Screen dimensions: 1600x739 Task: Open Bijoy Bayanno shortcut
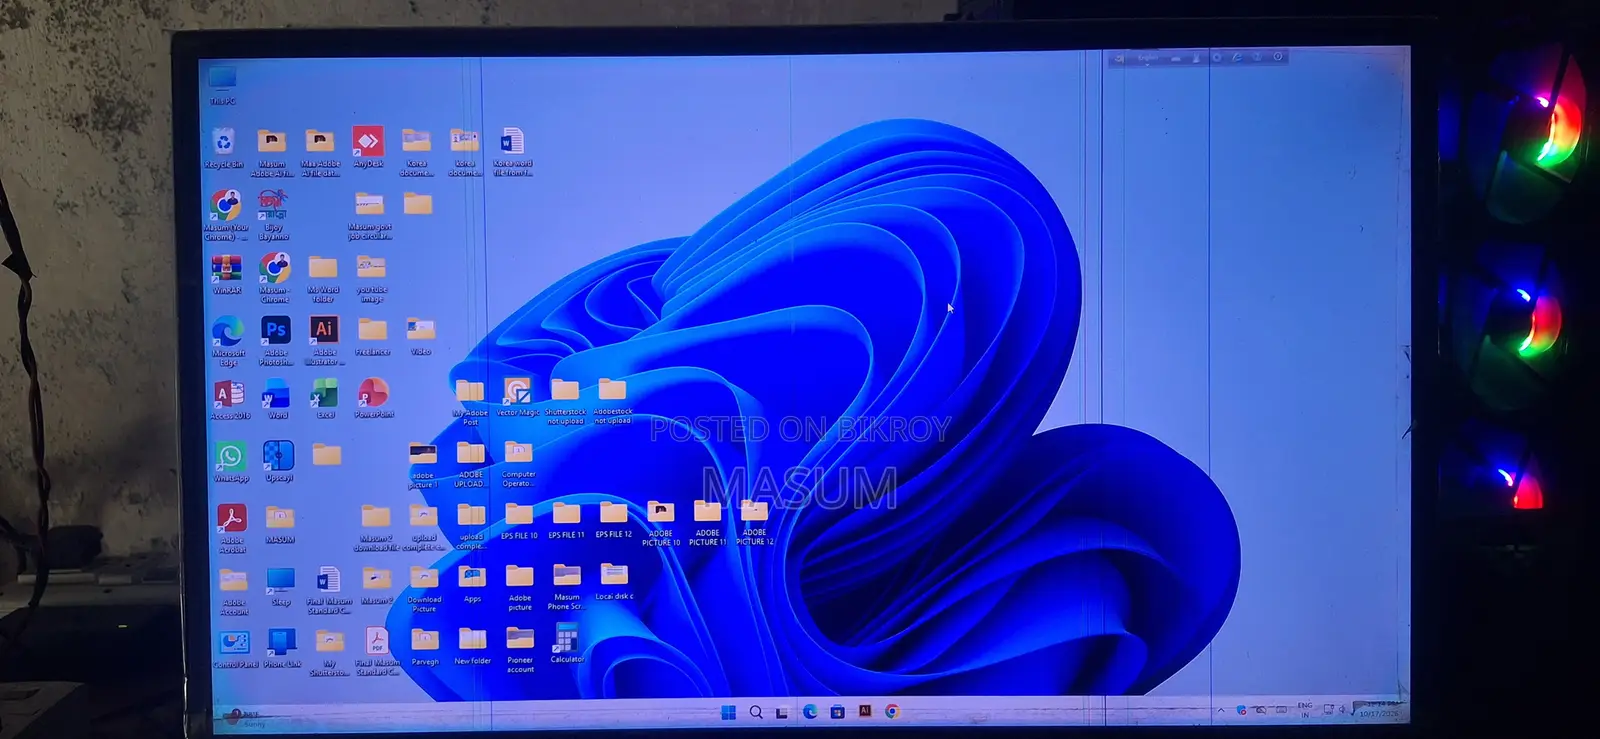[x=273, y=216]
